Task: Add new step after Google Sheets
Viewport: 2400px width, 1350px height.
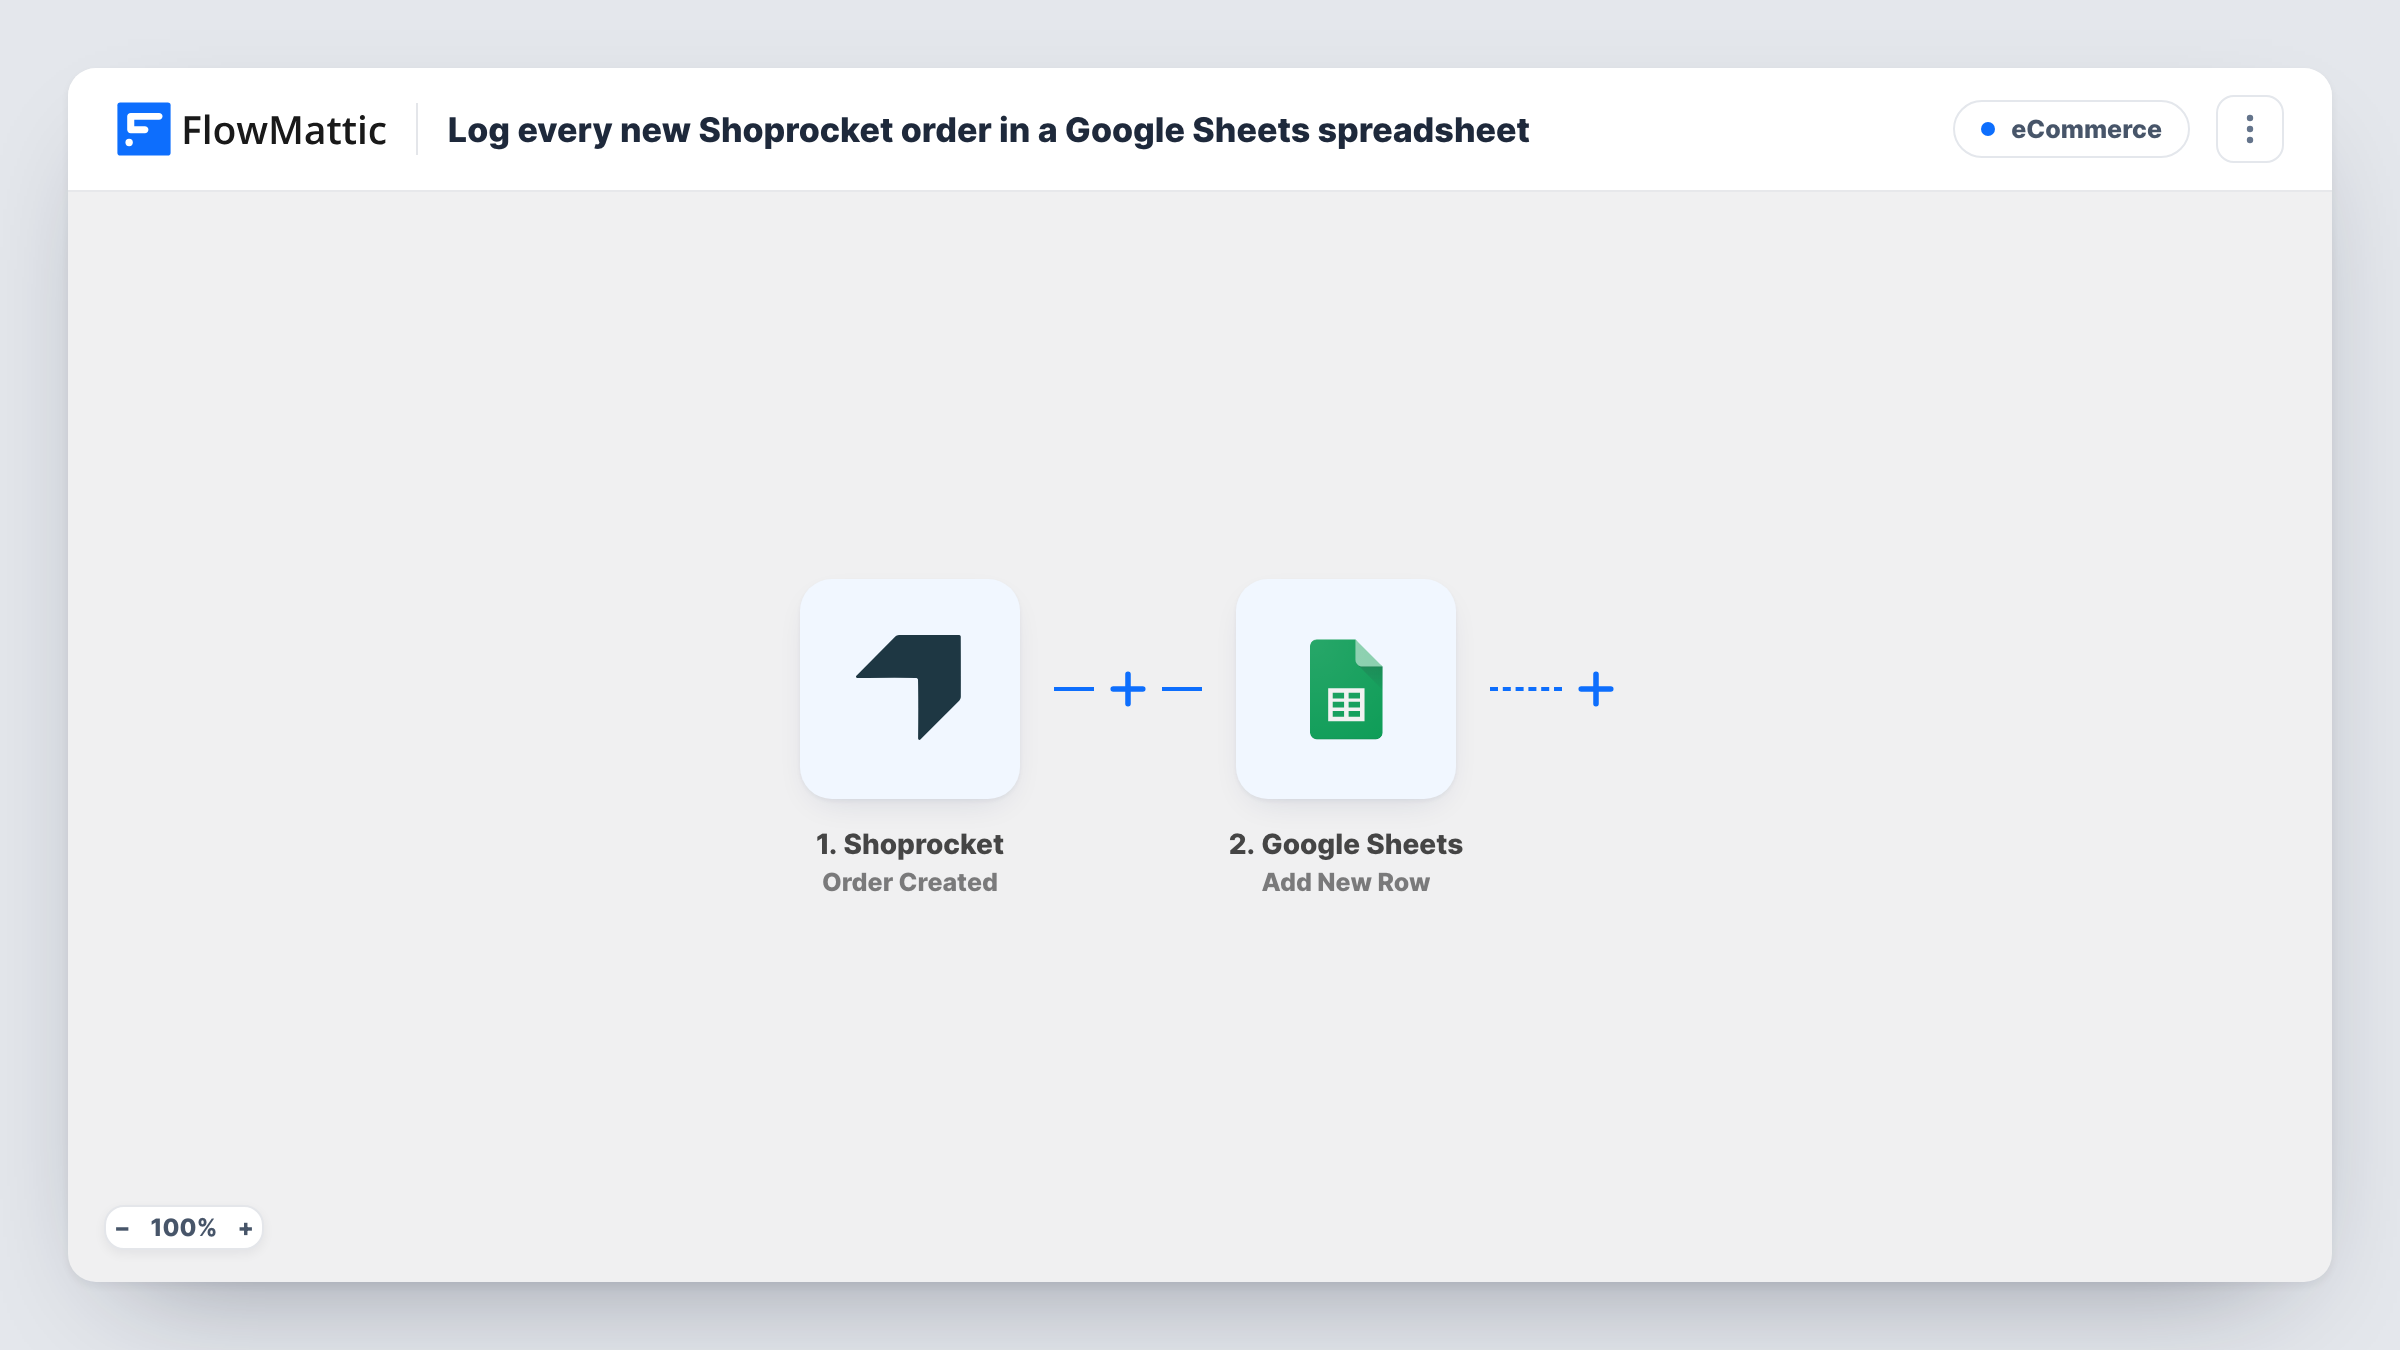Action: [x=1596, y=689]
